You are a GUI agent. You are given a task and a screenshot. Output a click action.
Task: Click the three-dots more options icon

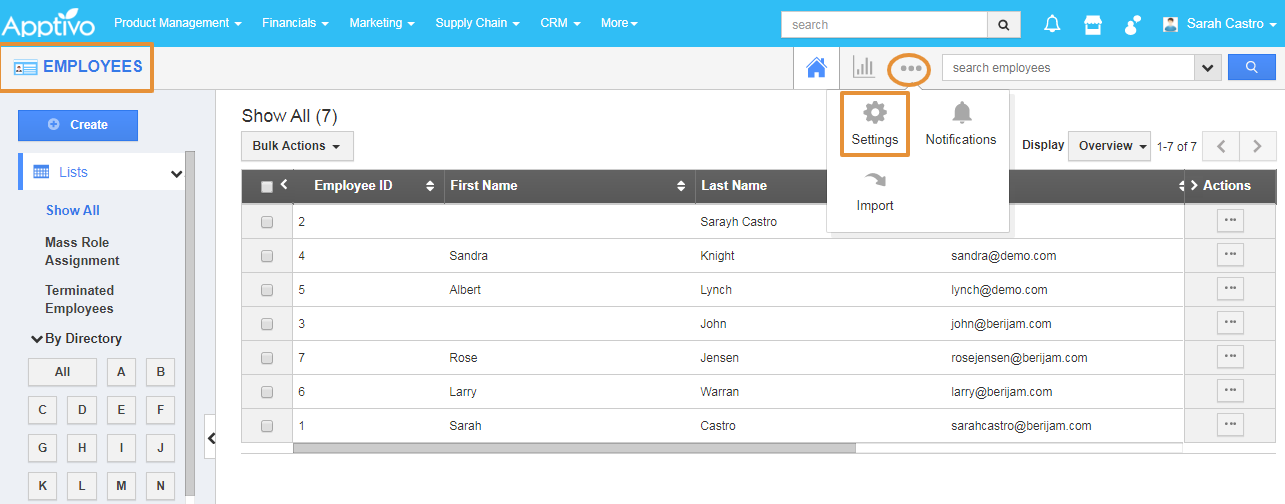pos(910,68)
